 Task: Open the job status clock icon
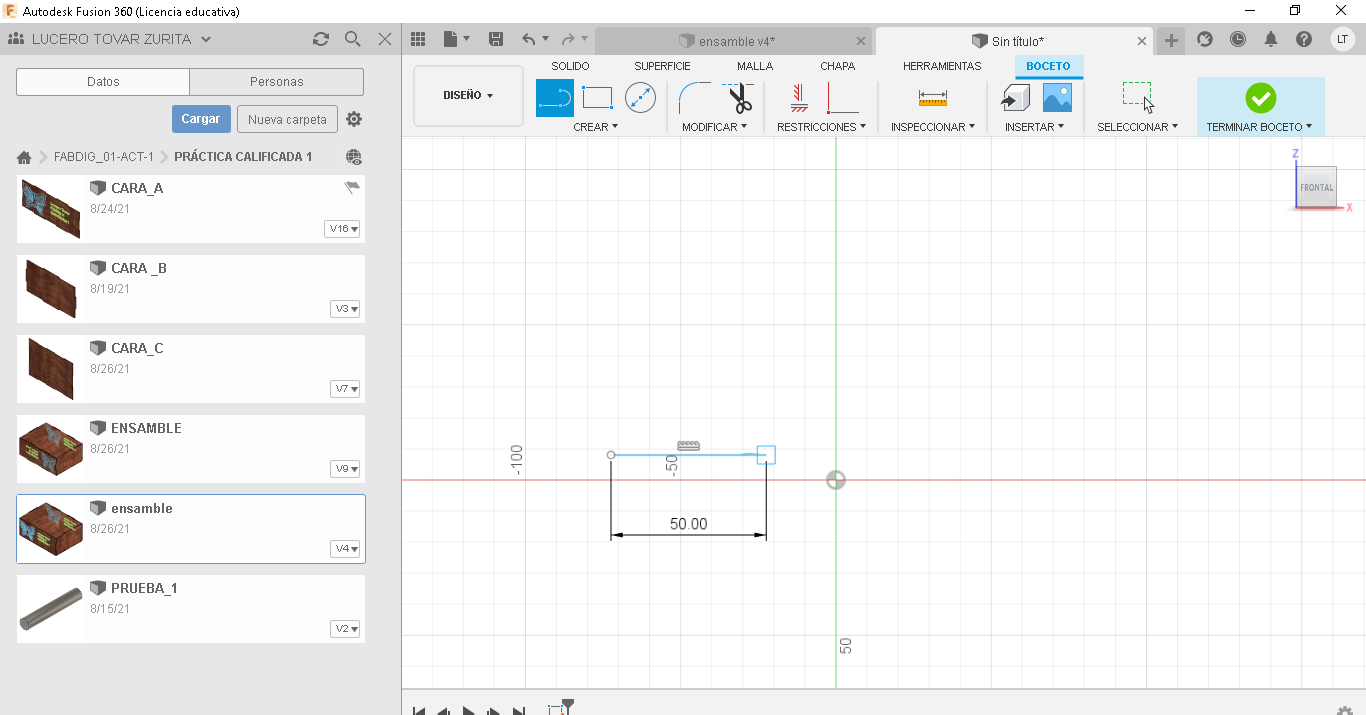click(1238, 39)
